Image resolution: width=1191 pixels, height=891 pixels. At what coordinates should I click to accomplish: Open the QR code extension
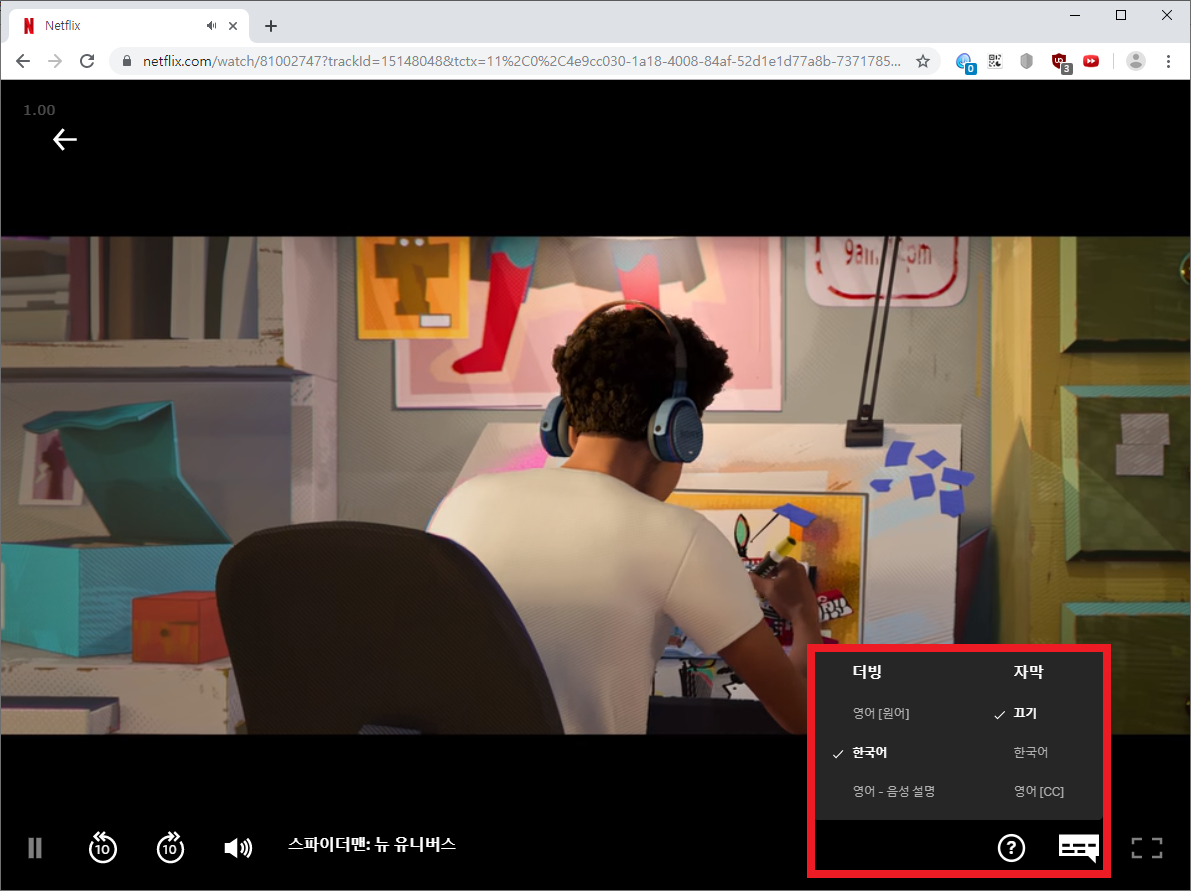point(995,61)
